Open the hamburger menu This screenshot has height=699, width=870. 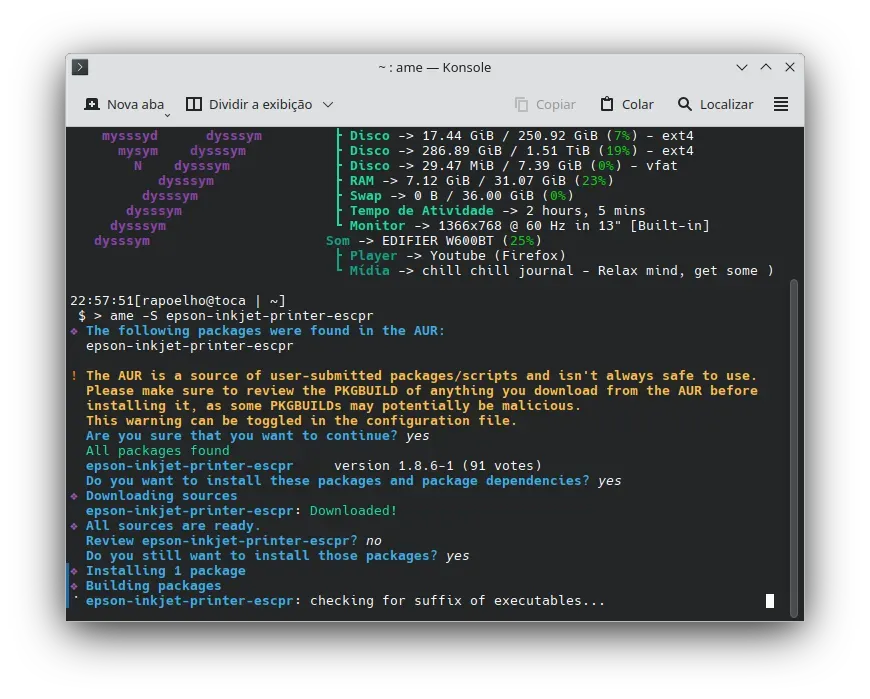pos(781,104)
